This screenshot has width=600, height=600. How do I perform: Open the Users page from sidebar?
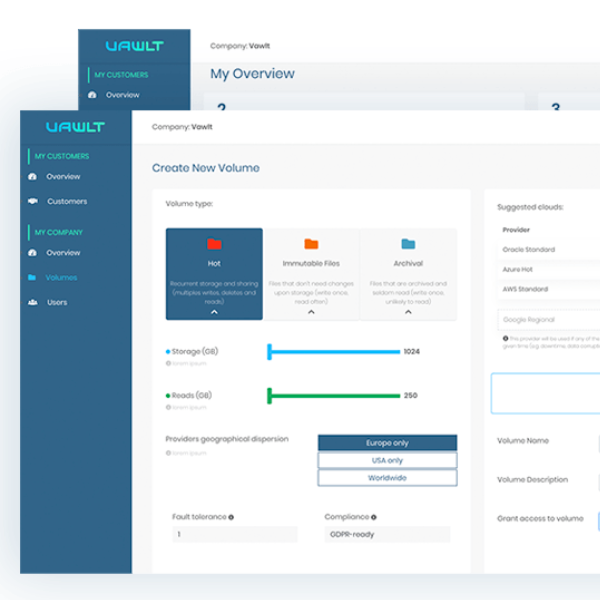(57, 302)
